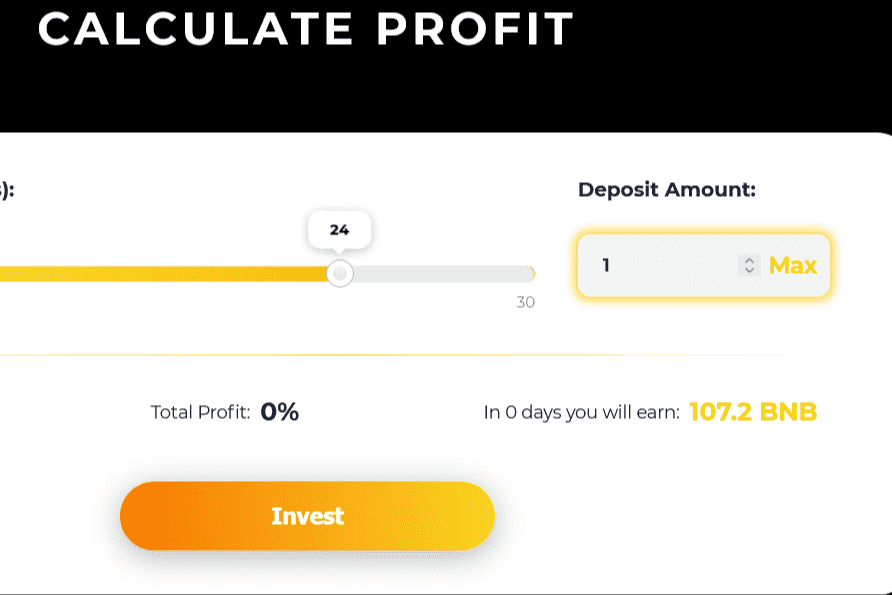892x595 pixels.
Task: Click the 107.2 BNB earnings value
Action: pos(753,412)
